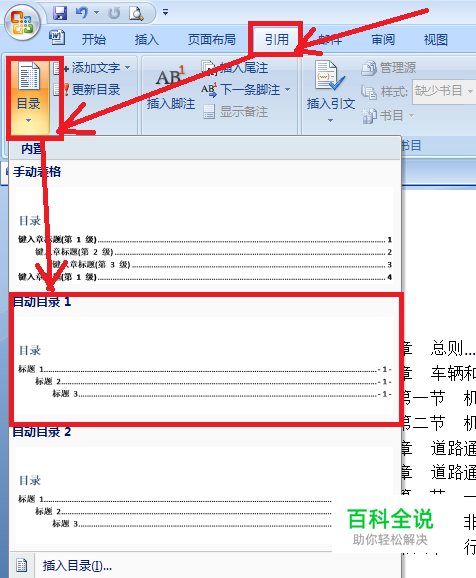Click the icon beside 插入目录(I)...
This screenshot has height=578, width=476.
pos(22,565)
